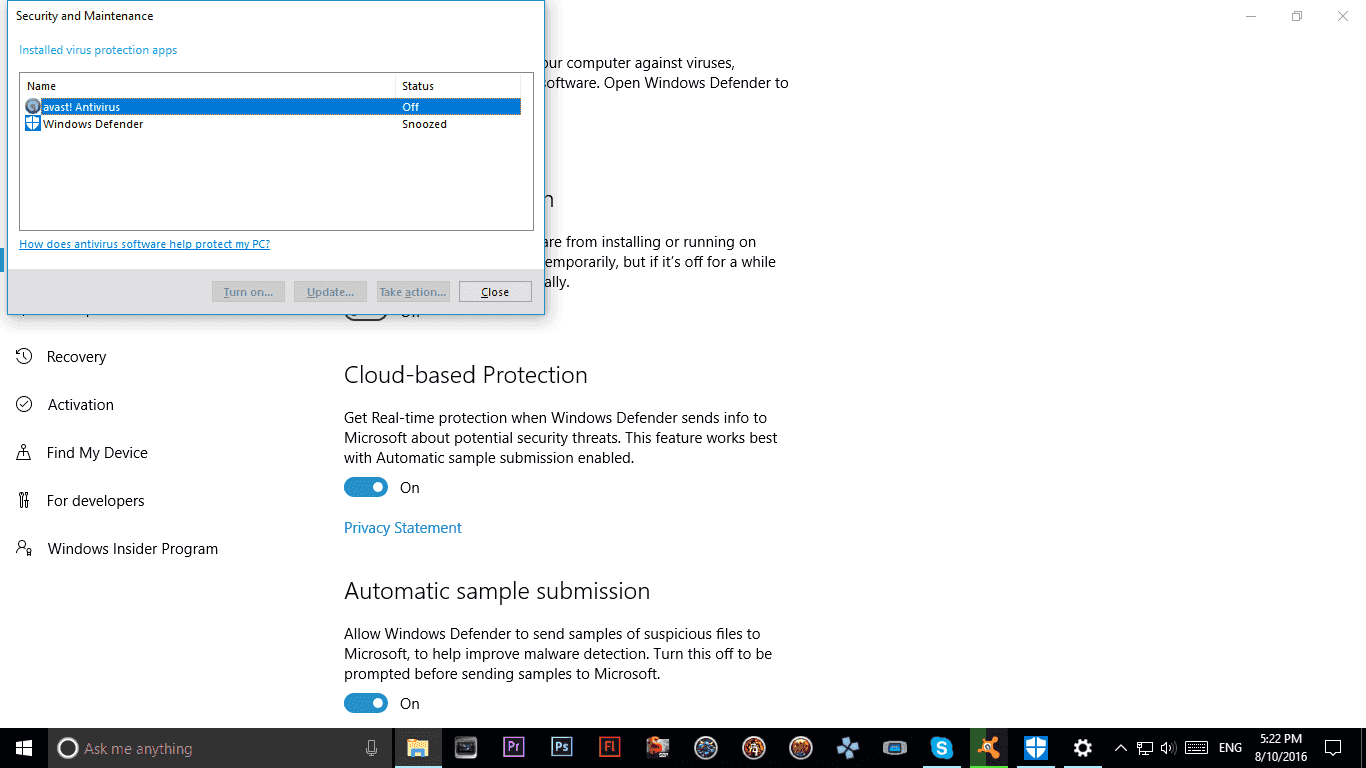Select the Windows Defender row in the list

[272, 124]
